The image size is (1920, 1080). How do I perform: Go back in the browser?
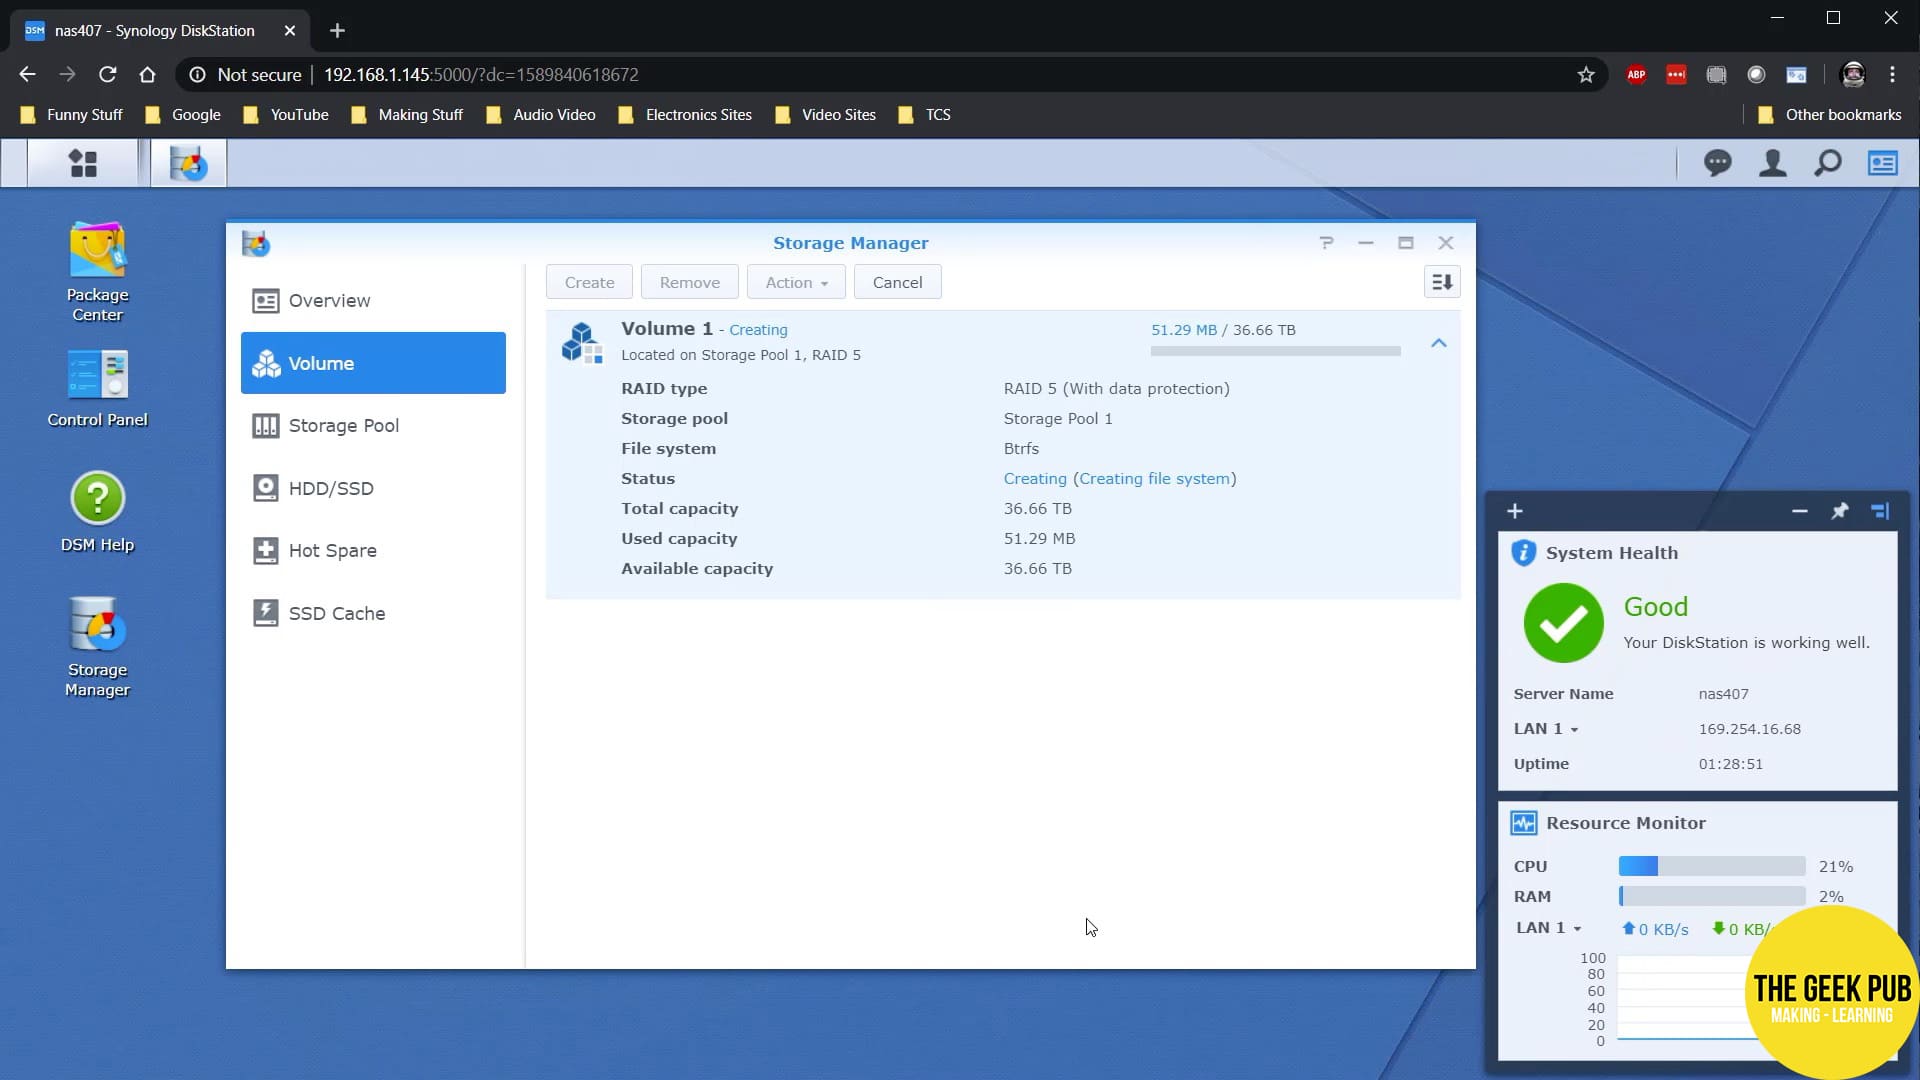point(27,75)
